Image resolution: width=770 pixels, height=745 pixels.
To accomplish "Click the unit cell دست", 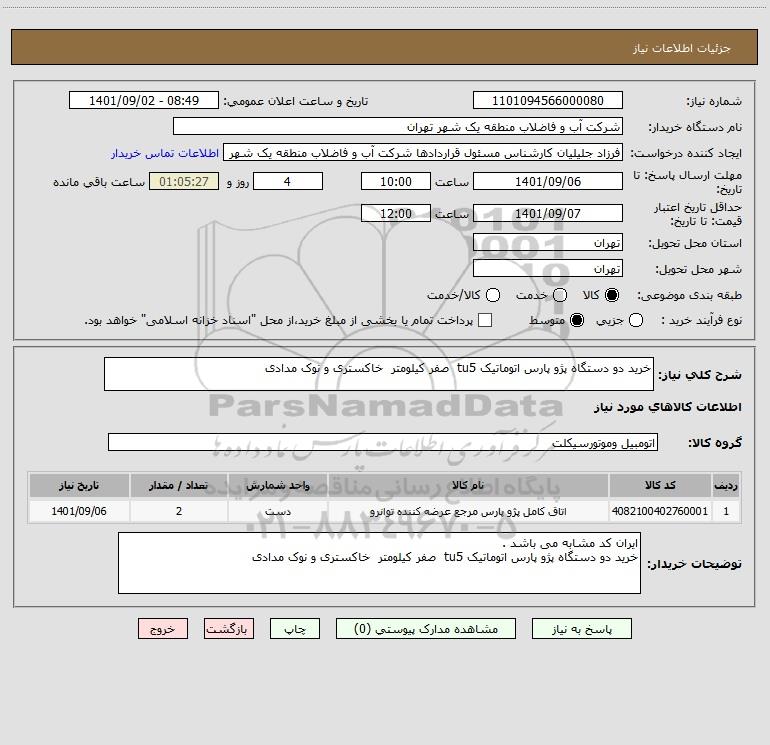I will (278, 511).
